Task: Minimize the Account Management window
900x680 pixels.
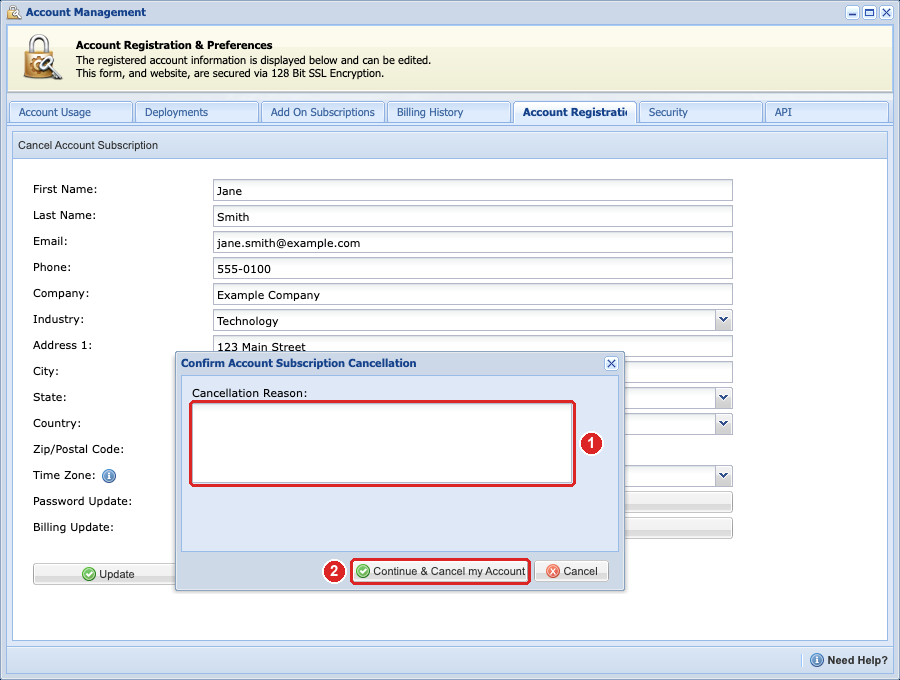Action: [x=853, y=13]
